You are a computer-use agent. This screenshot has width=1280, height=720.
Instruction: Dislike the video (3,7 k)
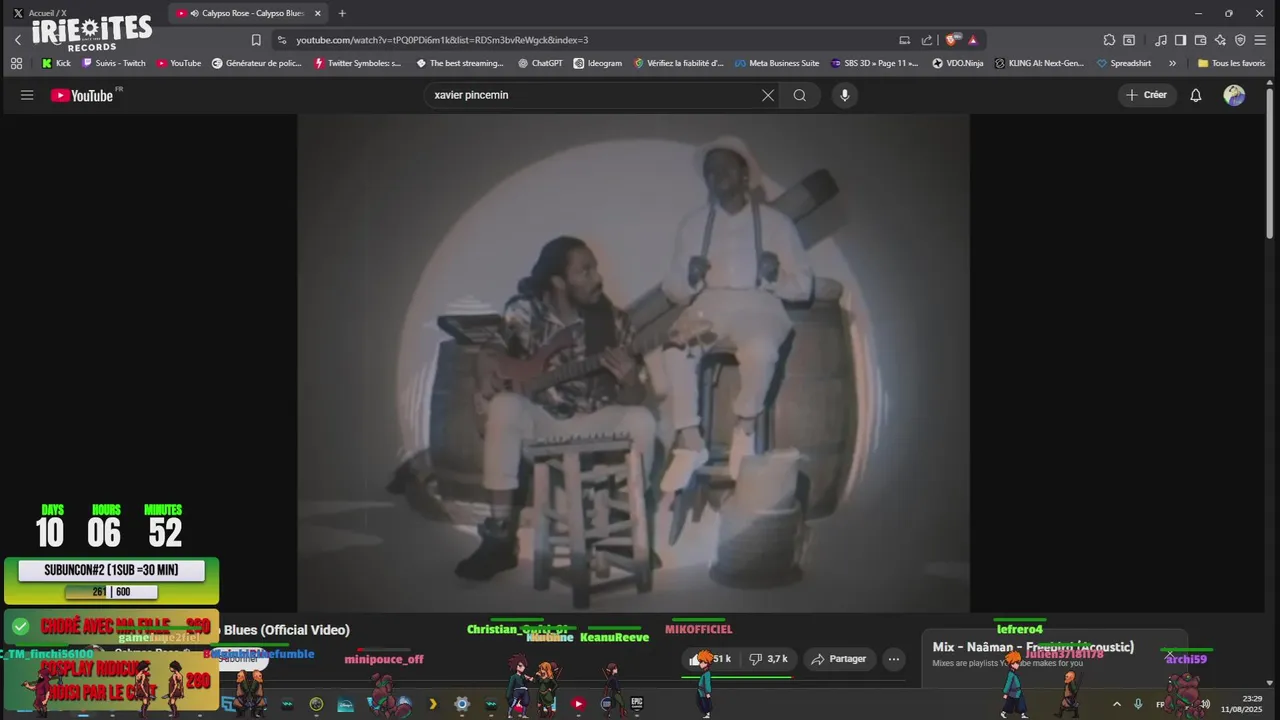coord(768,659)
